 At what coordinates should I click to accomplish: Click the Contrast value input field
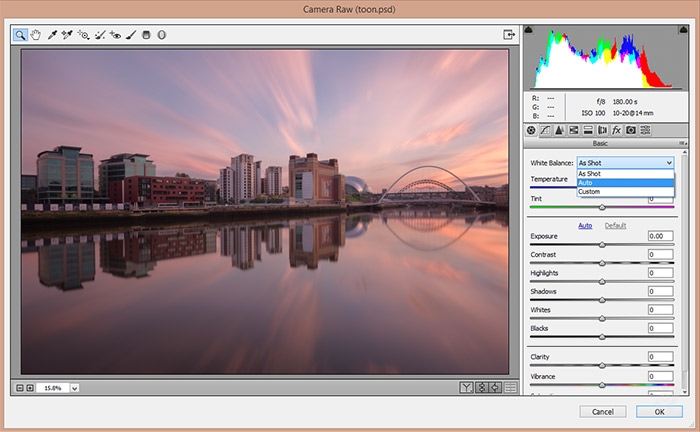coord(660,255)
